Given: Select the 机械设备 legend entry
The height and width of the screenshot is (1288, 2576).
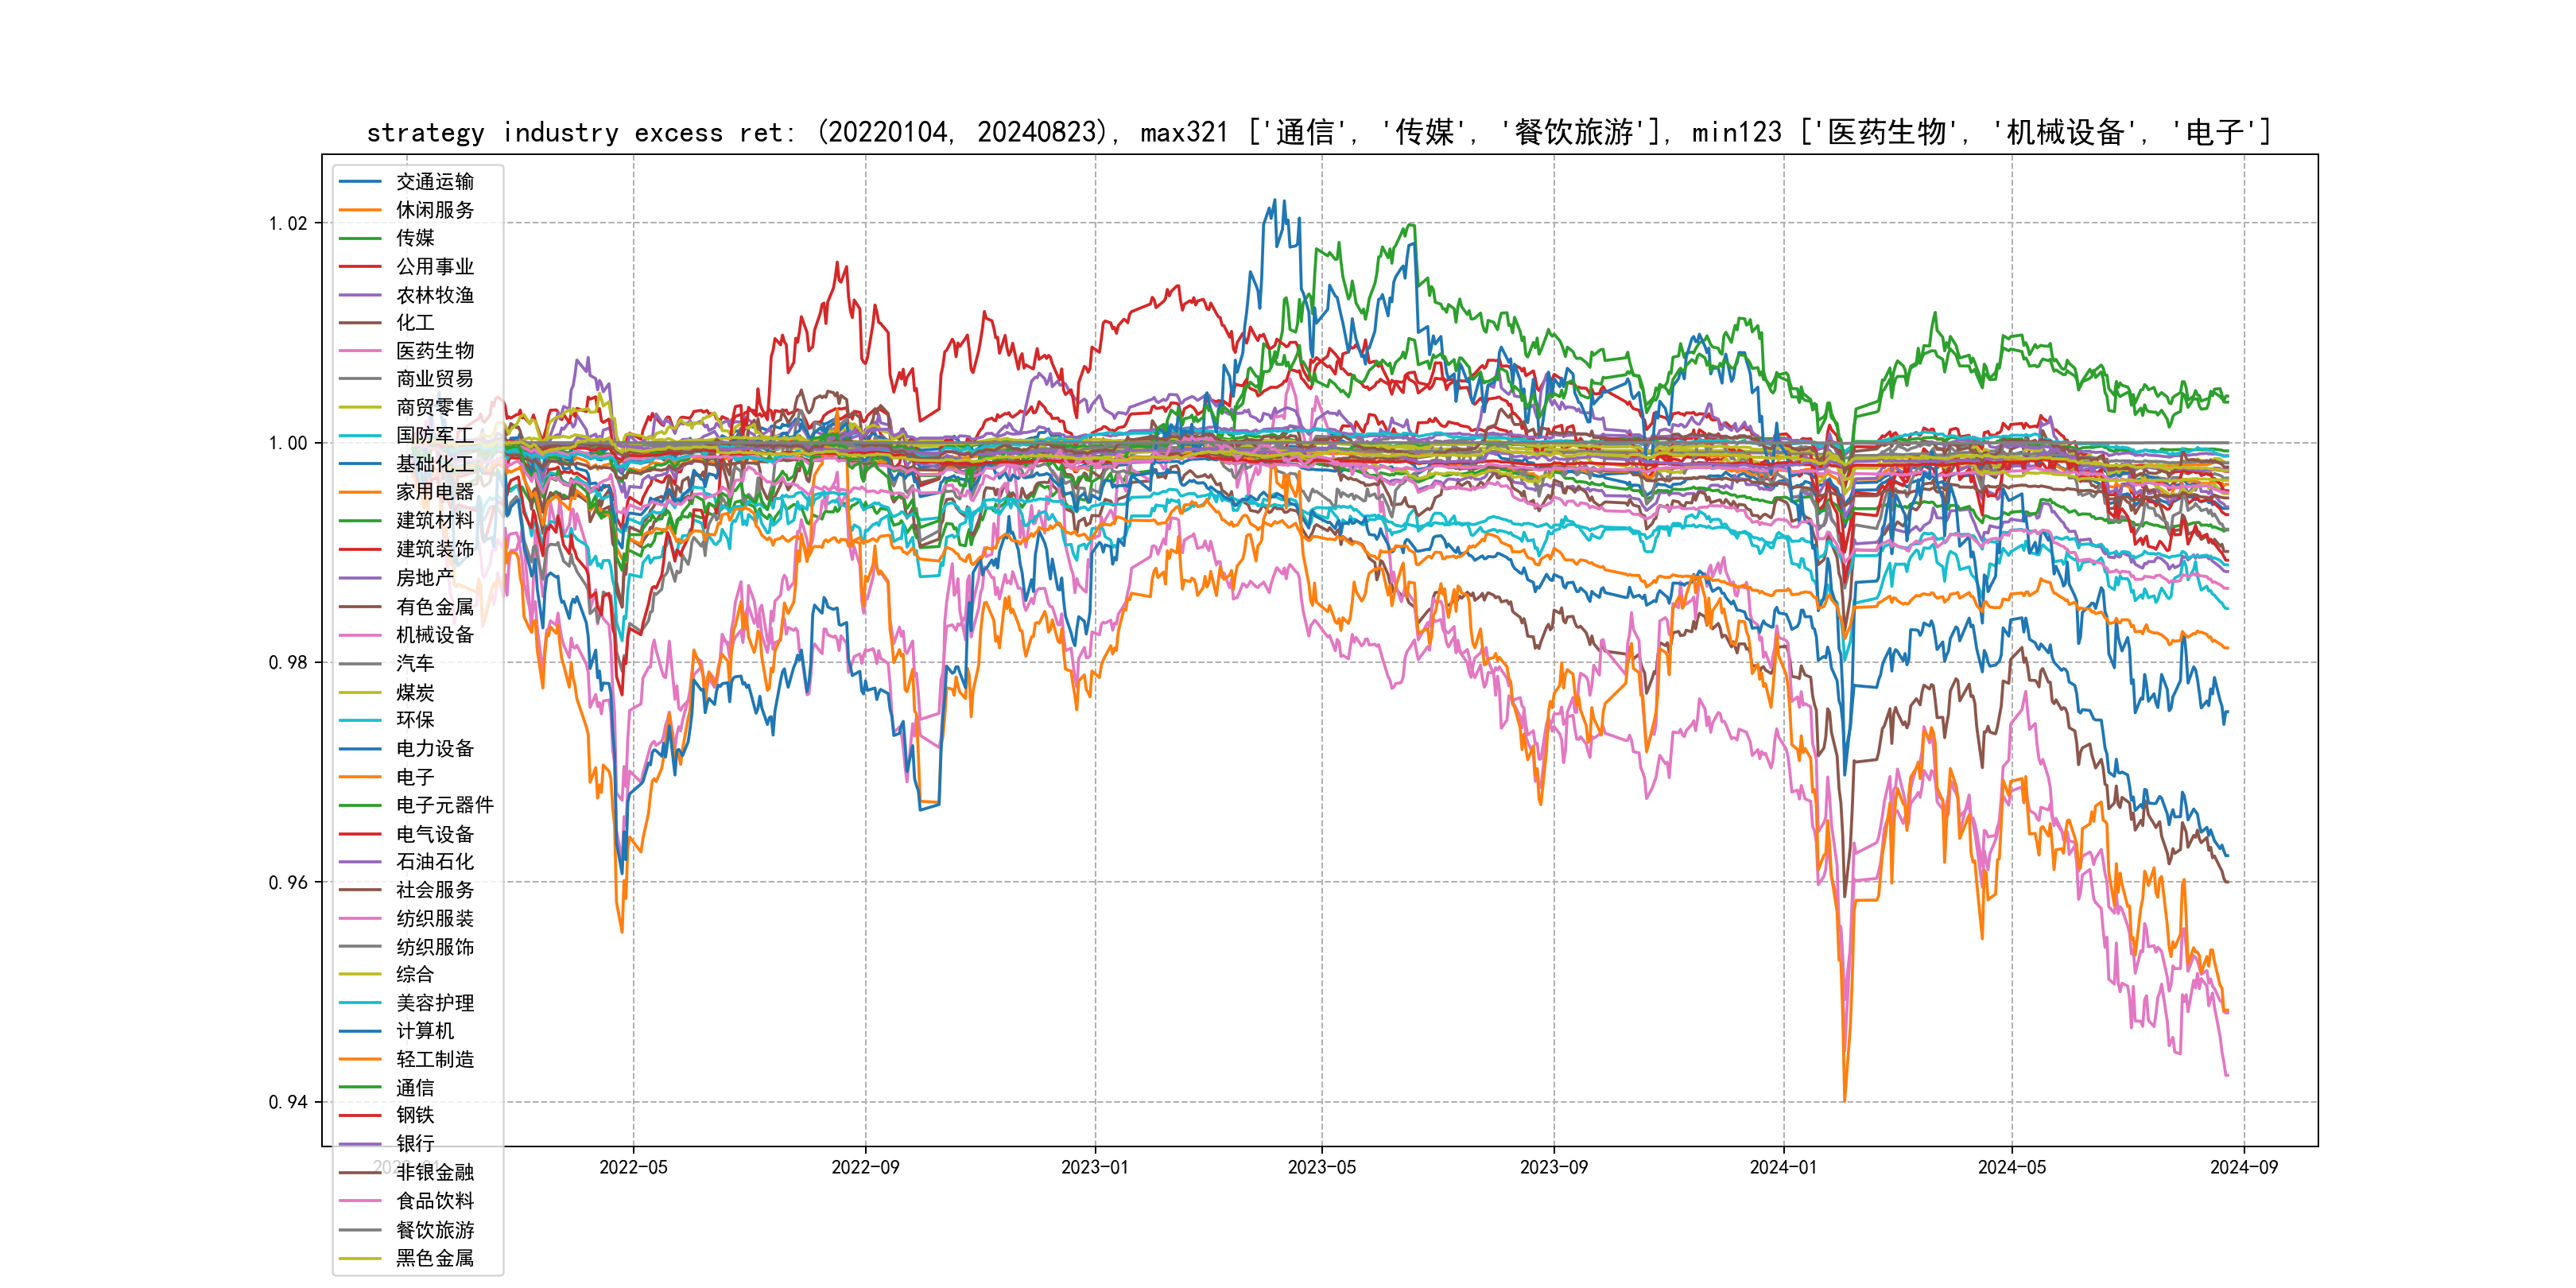Looking at the screenshot, I should point(434,635).
